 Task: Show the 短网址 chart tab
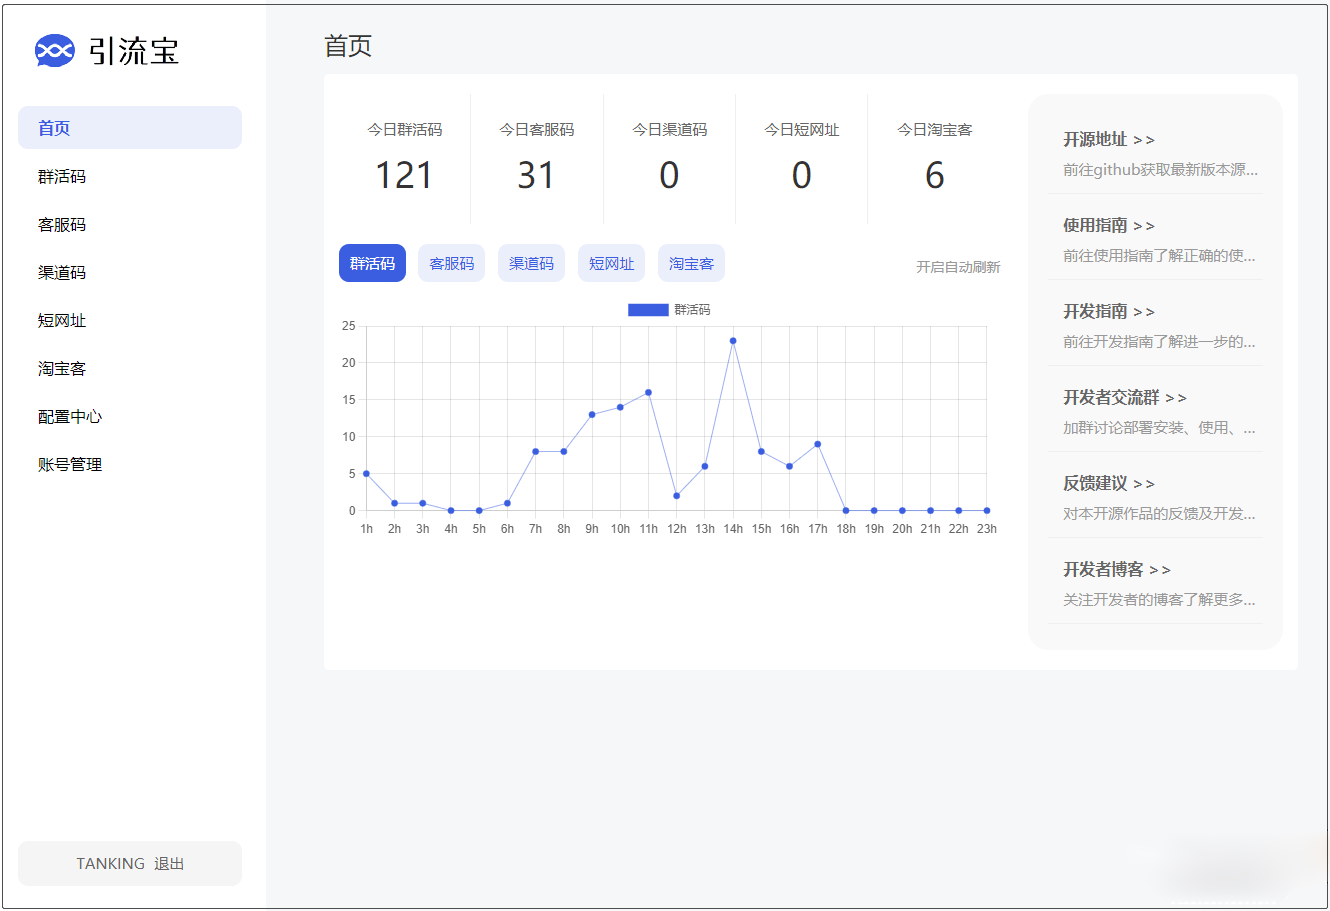(611, 264)
